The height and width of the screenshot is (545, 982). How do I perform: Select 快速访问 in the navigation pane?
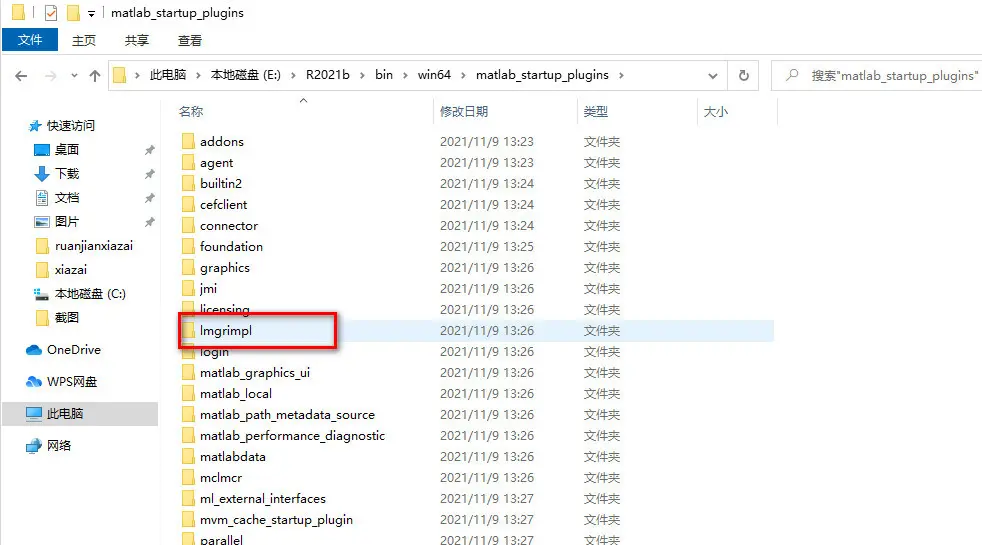[x=71, y=125]
